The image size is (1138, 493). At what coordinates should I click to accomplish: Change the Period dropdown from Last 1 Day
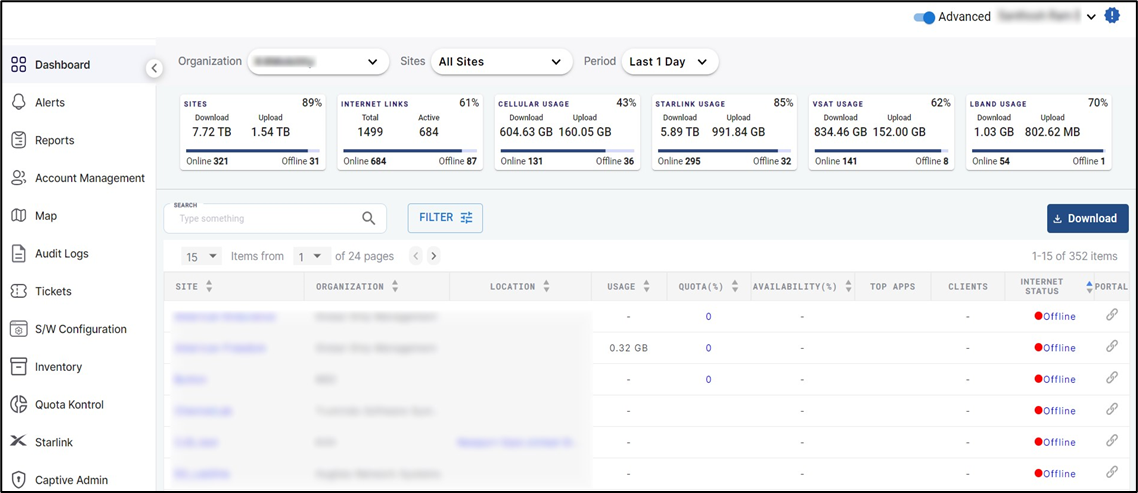pos(669,62)
